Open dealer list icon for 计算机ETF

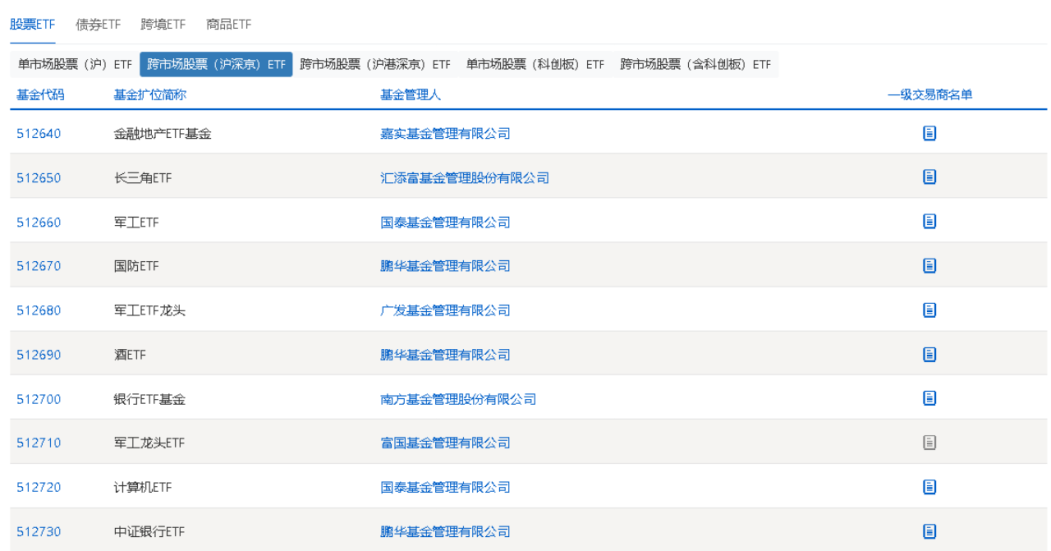[929, 487]
